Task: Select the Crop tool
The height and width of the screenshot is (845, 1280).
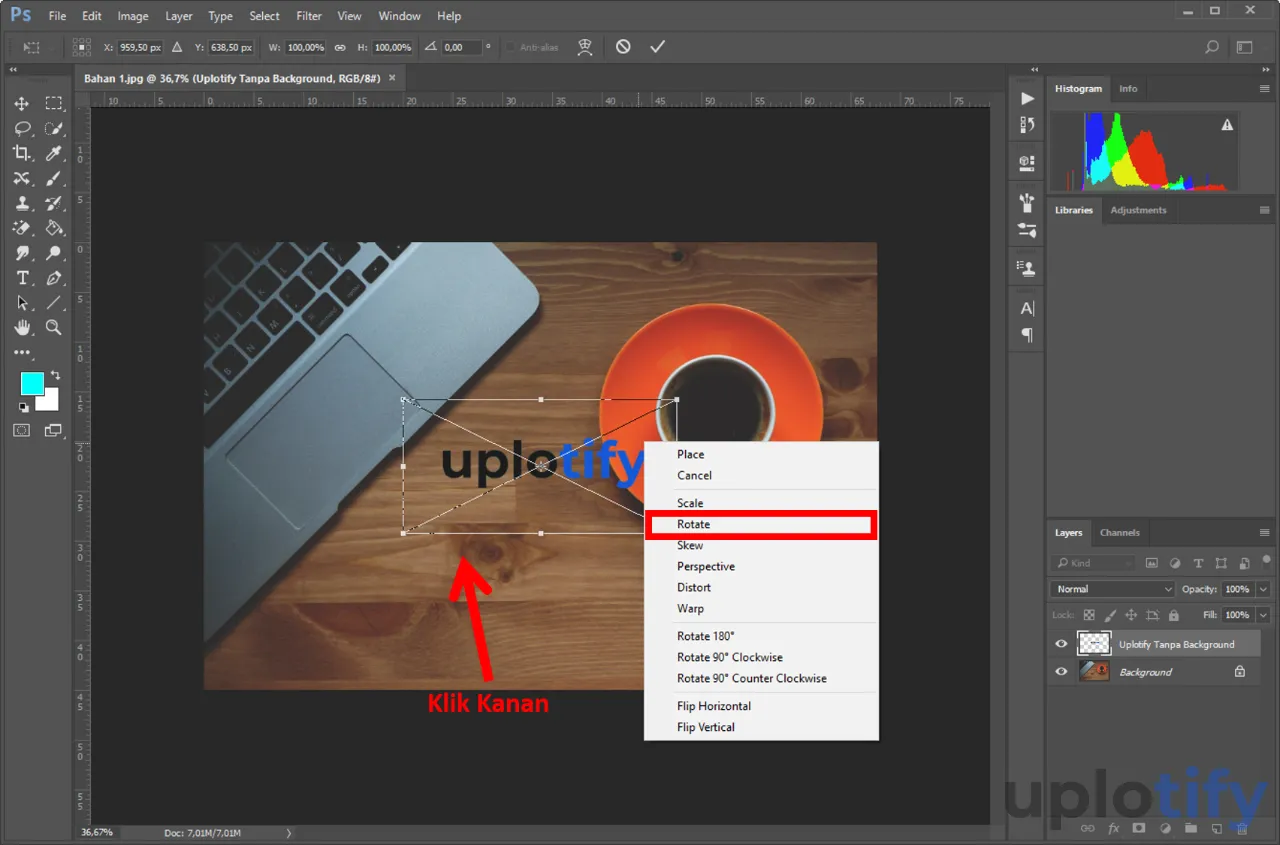Action: tap(22, 153)
